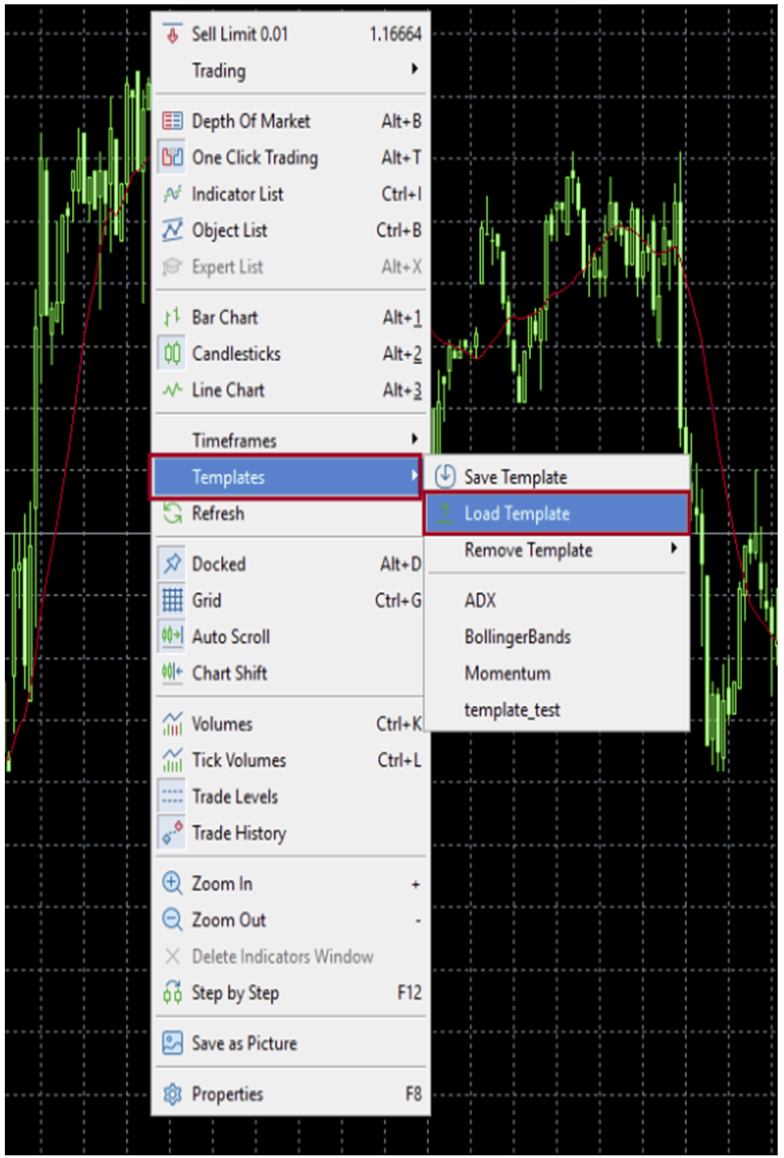Open Properties gear icon
This screenshot has width=784, height=1158.
[x=172, y=1094]
